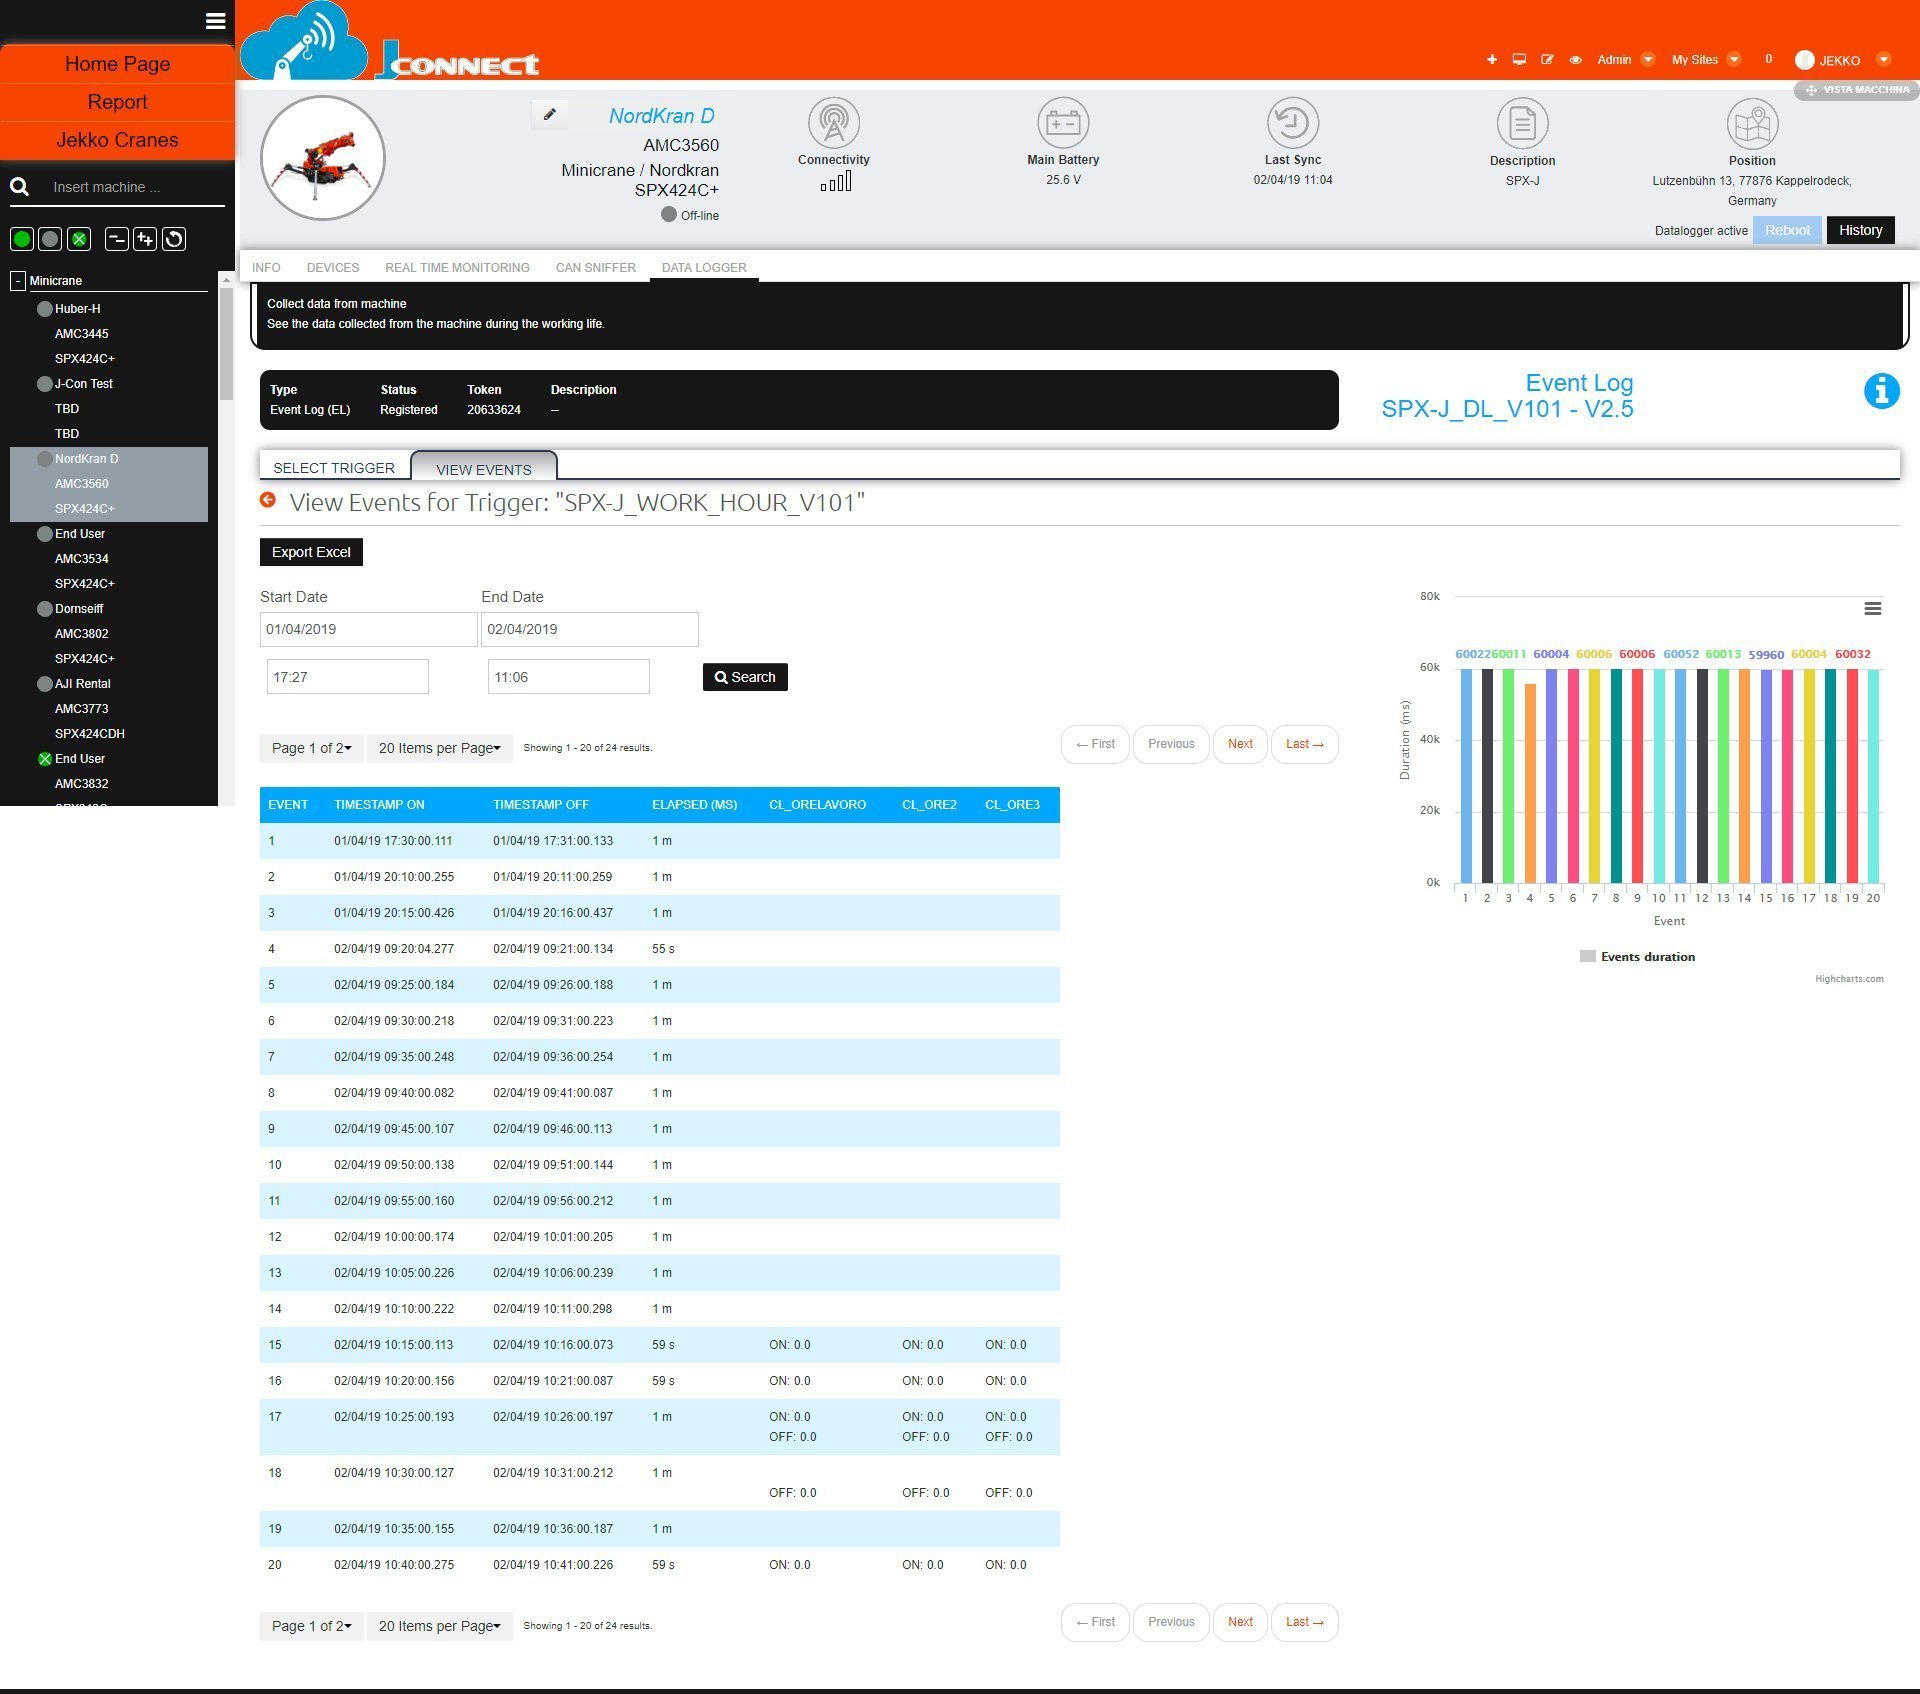The width and height of the screenshot is (1920, 1694).
Task: Click the hamburger menu icon
Action: (215, 21)
